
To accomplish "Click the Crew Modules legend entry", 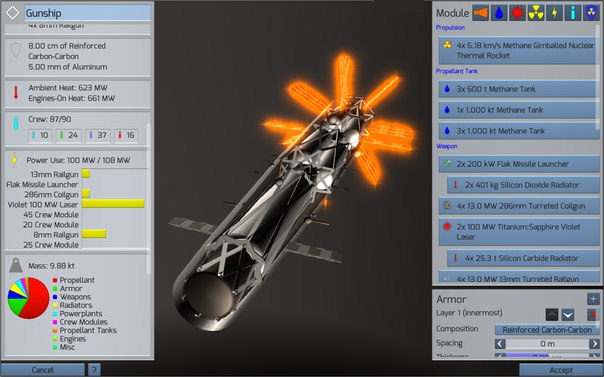I will point(80,322).
